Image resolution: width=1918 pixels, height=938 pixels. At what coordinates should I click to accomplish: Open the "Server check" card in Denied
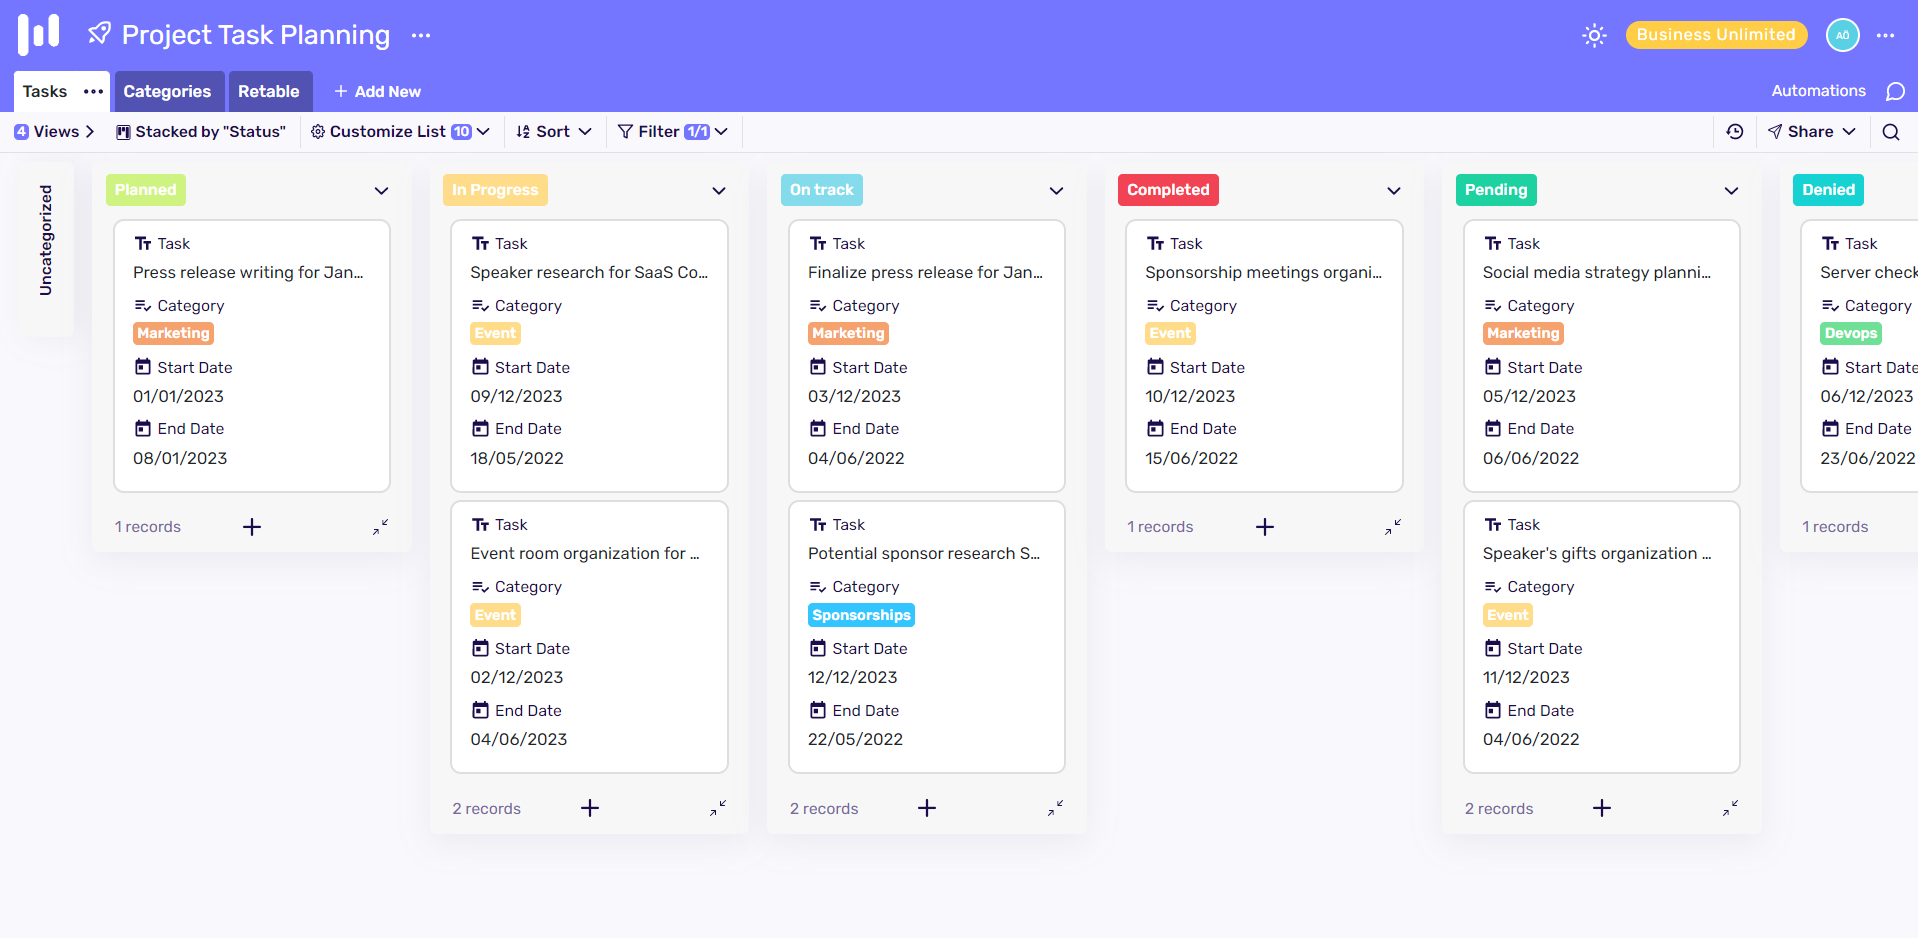pyautogui.click(x=1859, y=356)
